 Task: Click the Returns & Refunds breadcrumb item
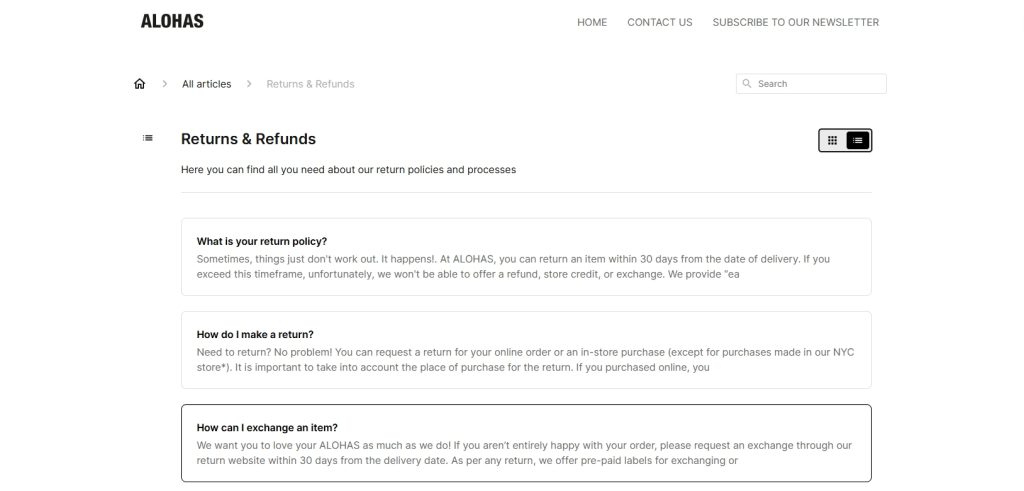coord(310,84)
